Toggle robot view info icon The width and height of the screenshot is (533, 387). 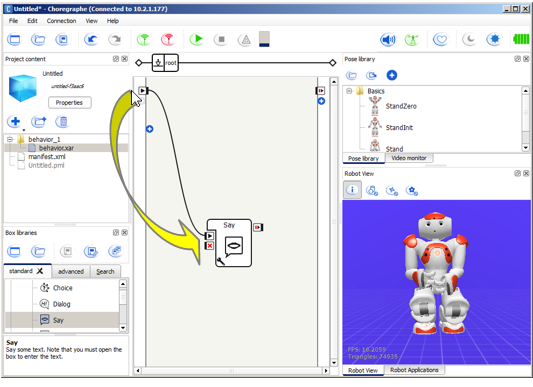pyautogui.click(x=352, y=190)
